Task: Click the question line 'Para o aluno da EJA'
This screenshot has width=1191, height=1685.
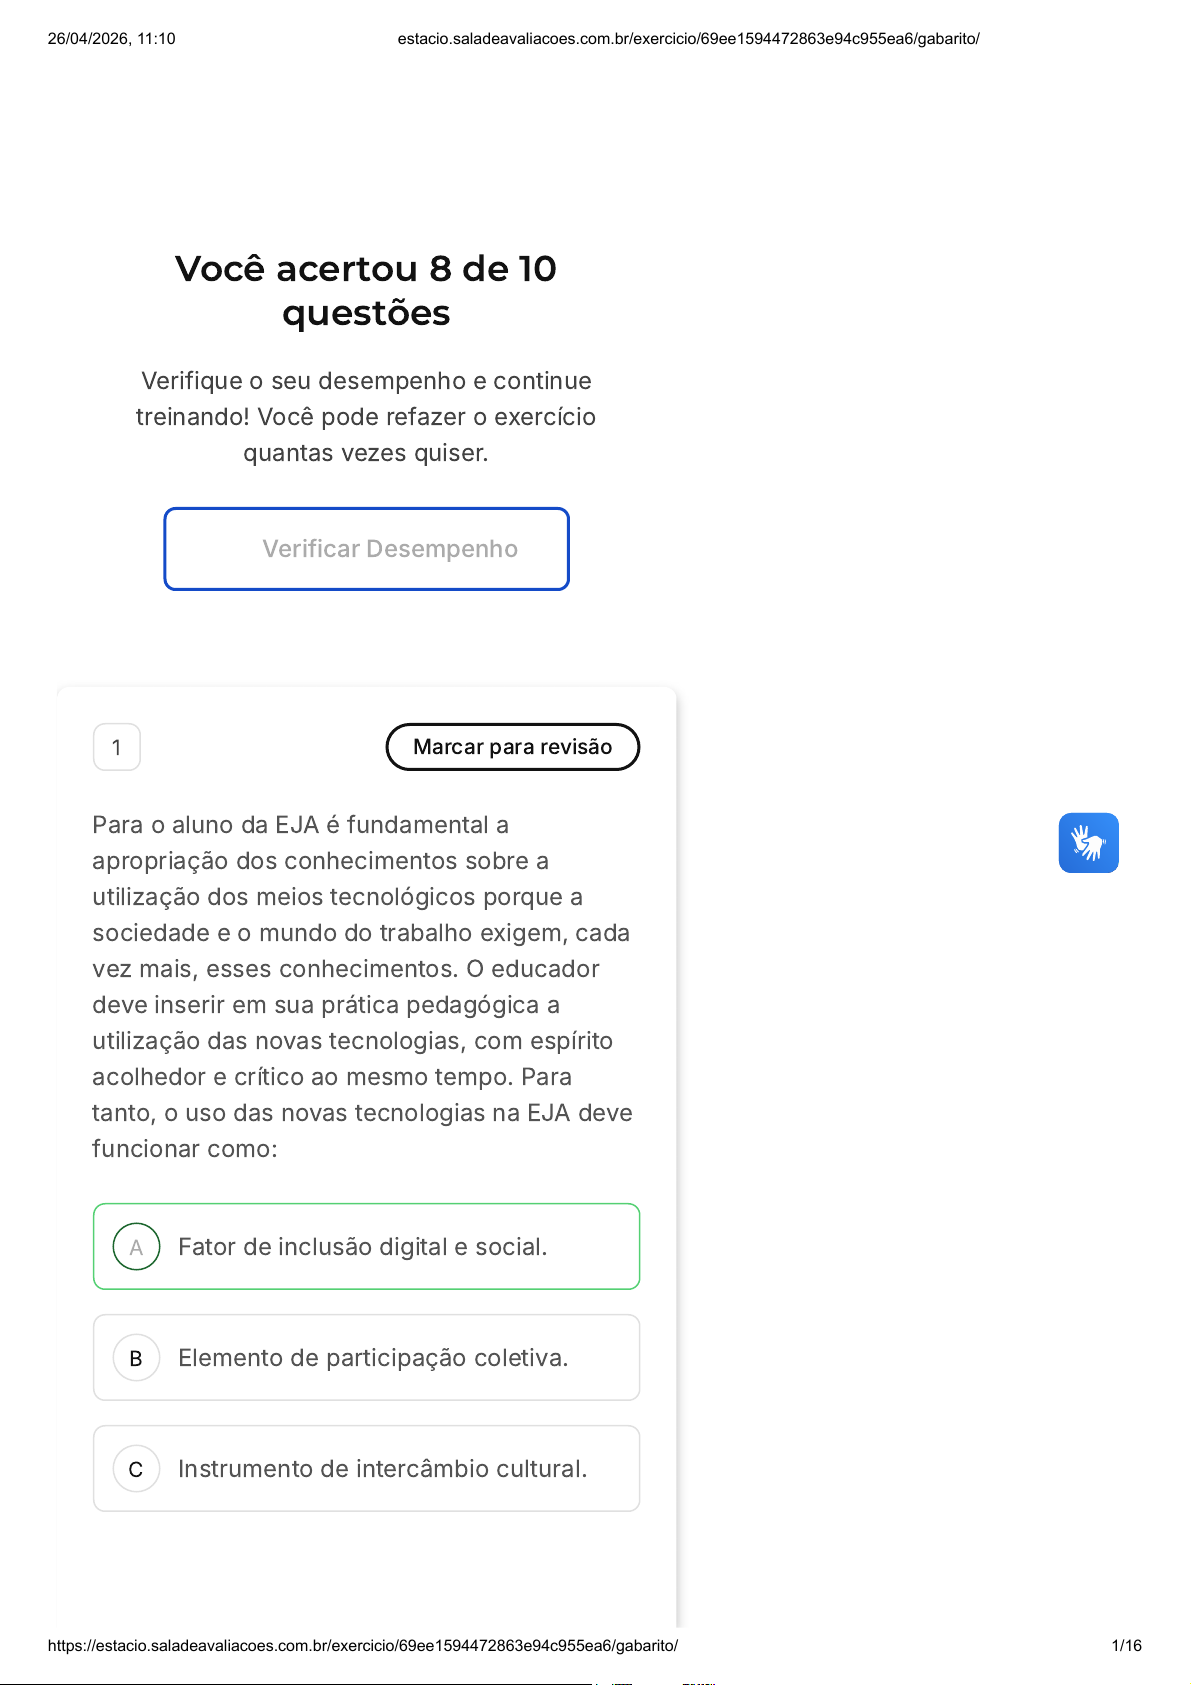Action: tap(300, 825)
